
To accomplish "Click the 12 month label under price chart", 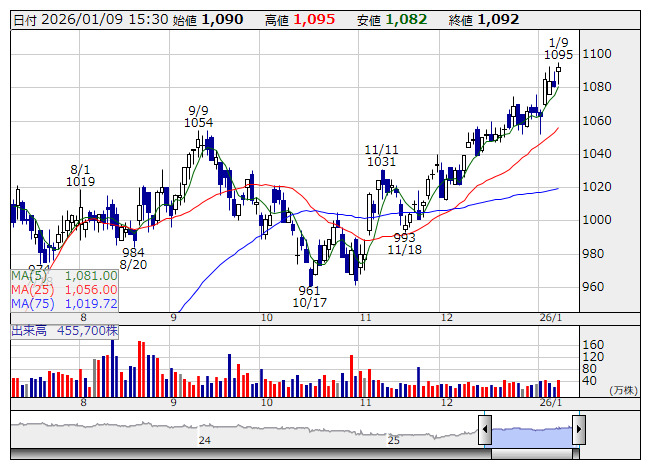I will (446, 318).
